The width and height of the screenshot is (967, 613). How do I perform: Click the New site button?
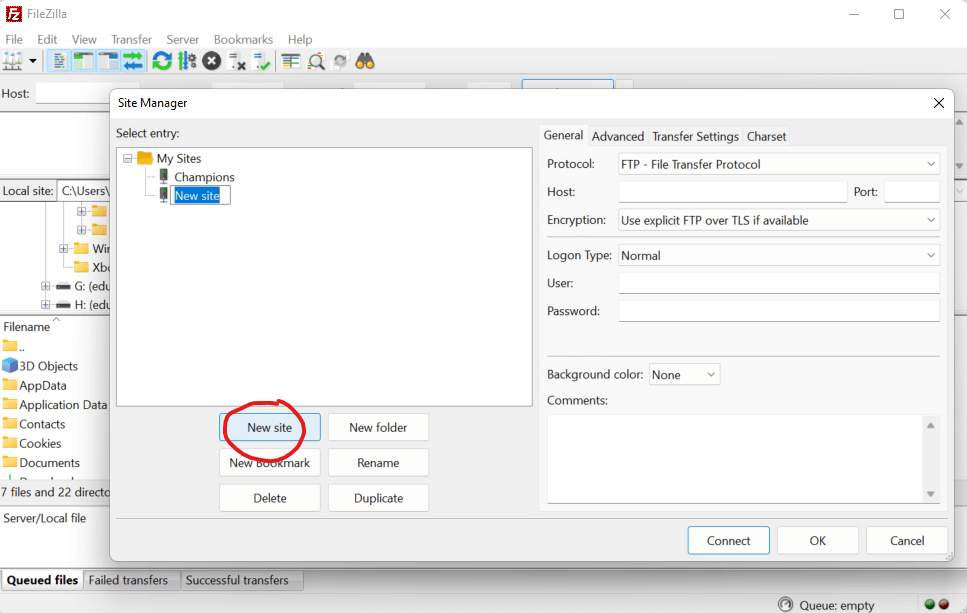pos(270,427)
